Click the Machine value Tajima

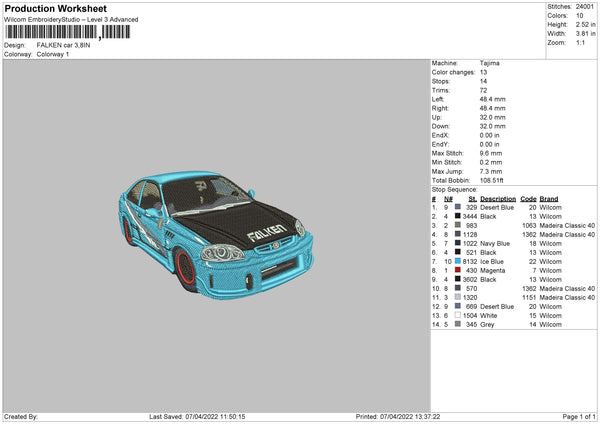click(489, 63)
